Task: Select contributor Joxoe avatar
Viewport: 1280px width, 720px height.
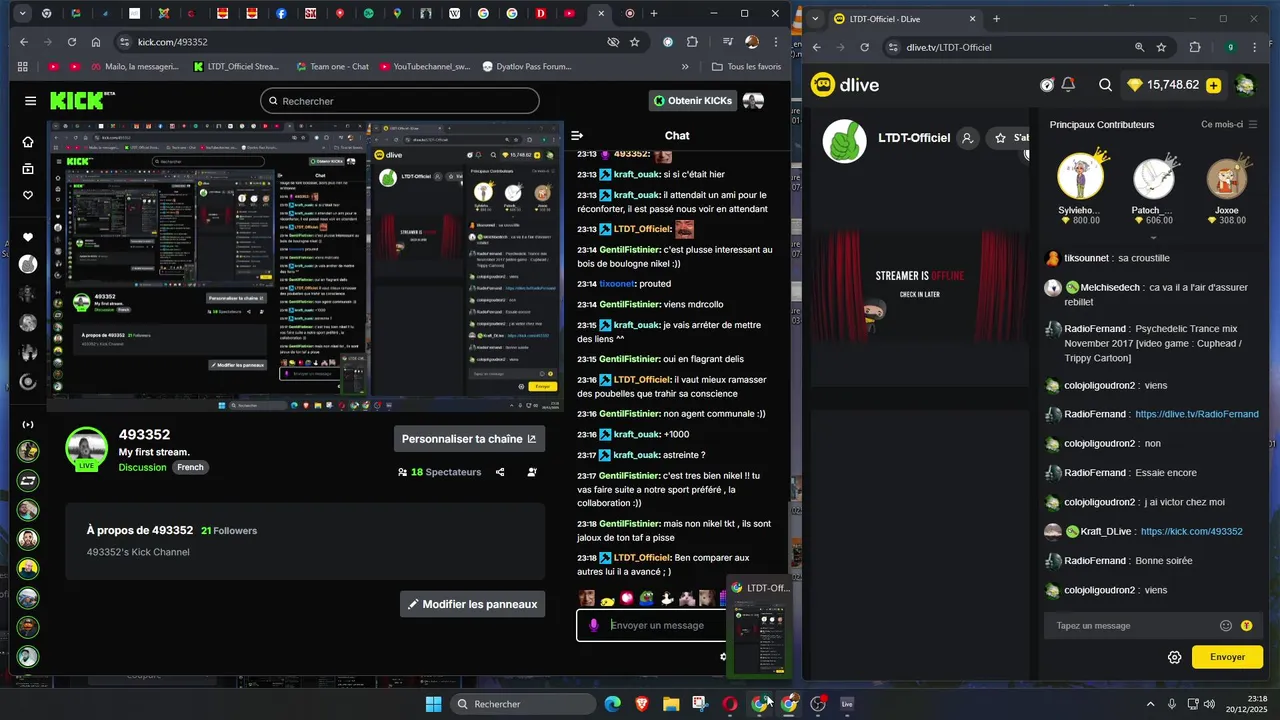Action: (x=1226, y=178)
